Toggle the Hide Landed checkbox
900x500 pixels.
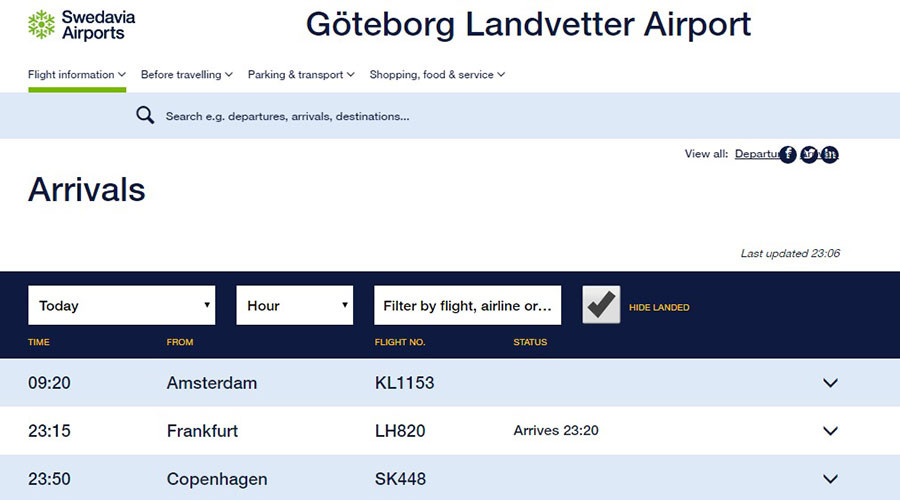601,305
